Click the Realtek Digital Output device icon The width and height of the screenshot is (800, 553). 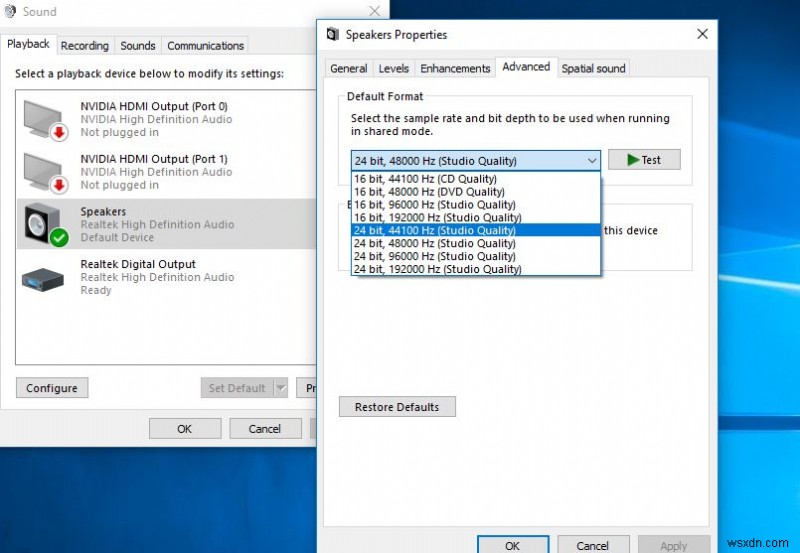pos(43,279)
